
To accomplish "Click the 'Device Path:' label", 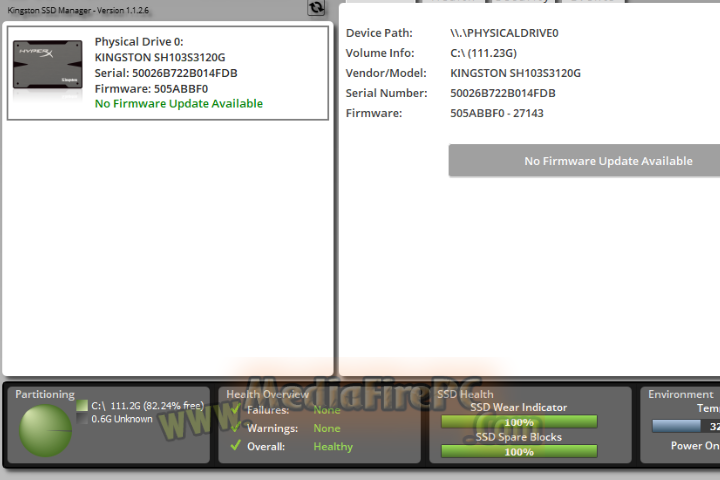I will (379, 33).
